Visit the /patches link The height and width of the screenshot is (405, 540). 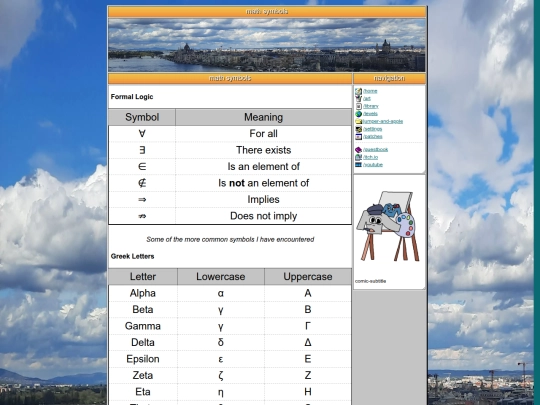tap(373, 137)
